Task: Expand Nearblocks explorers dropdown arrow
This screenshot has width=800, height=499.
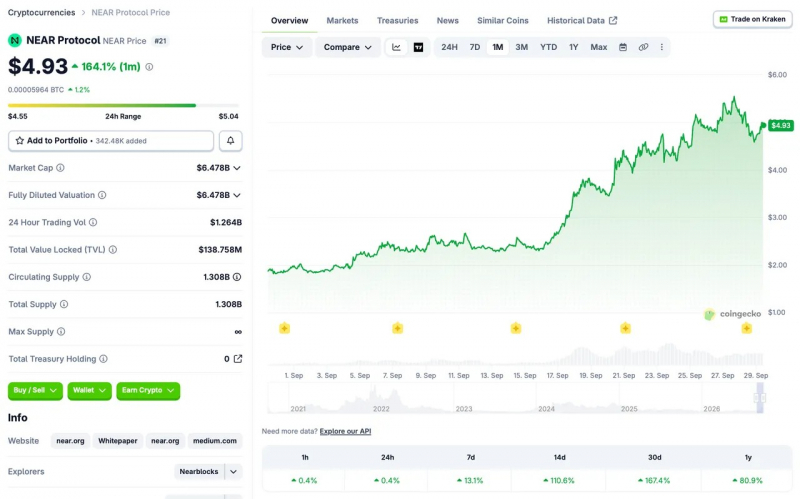Action: [x=233, y=471]
